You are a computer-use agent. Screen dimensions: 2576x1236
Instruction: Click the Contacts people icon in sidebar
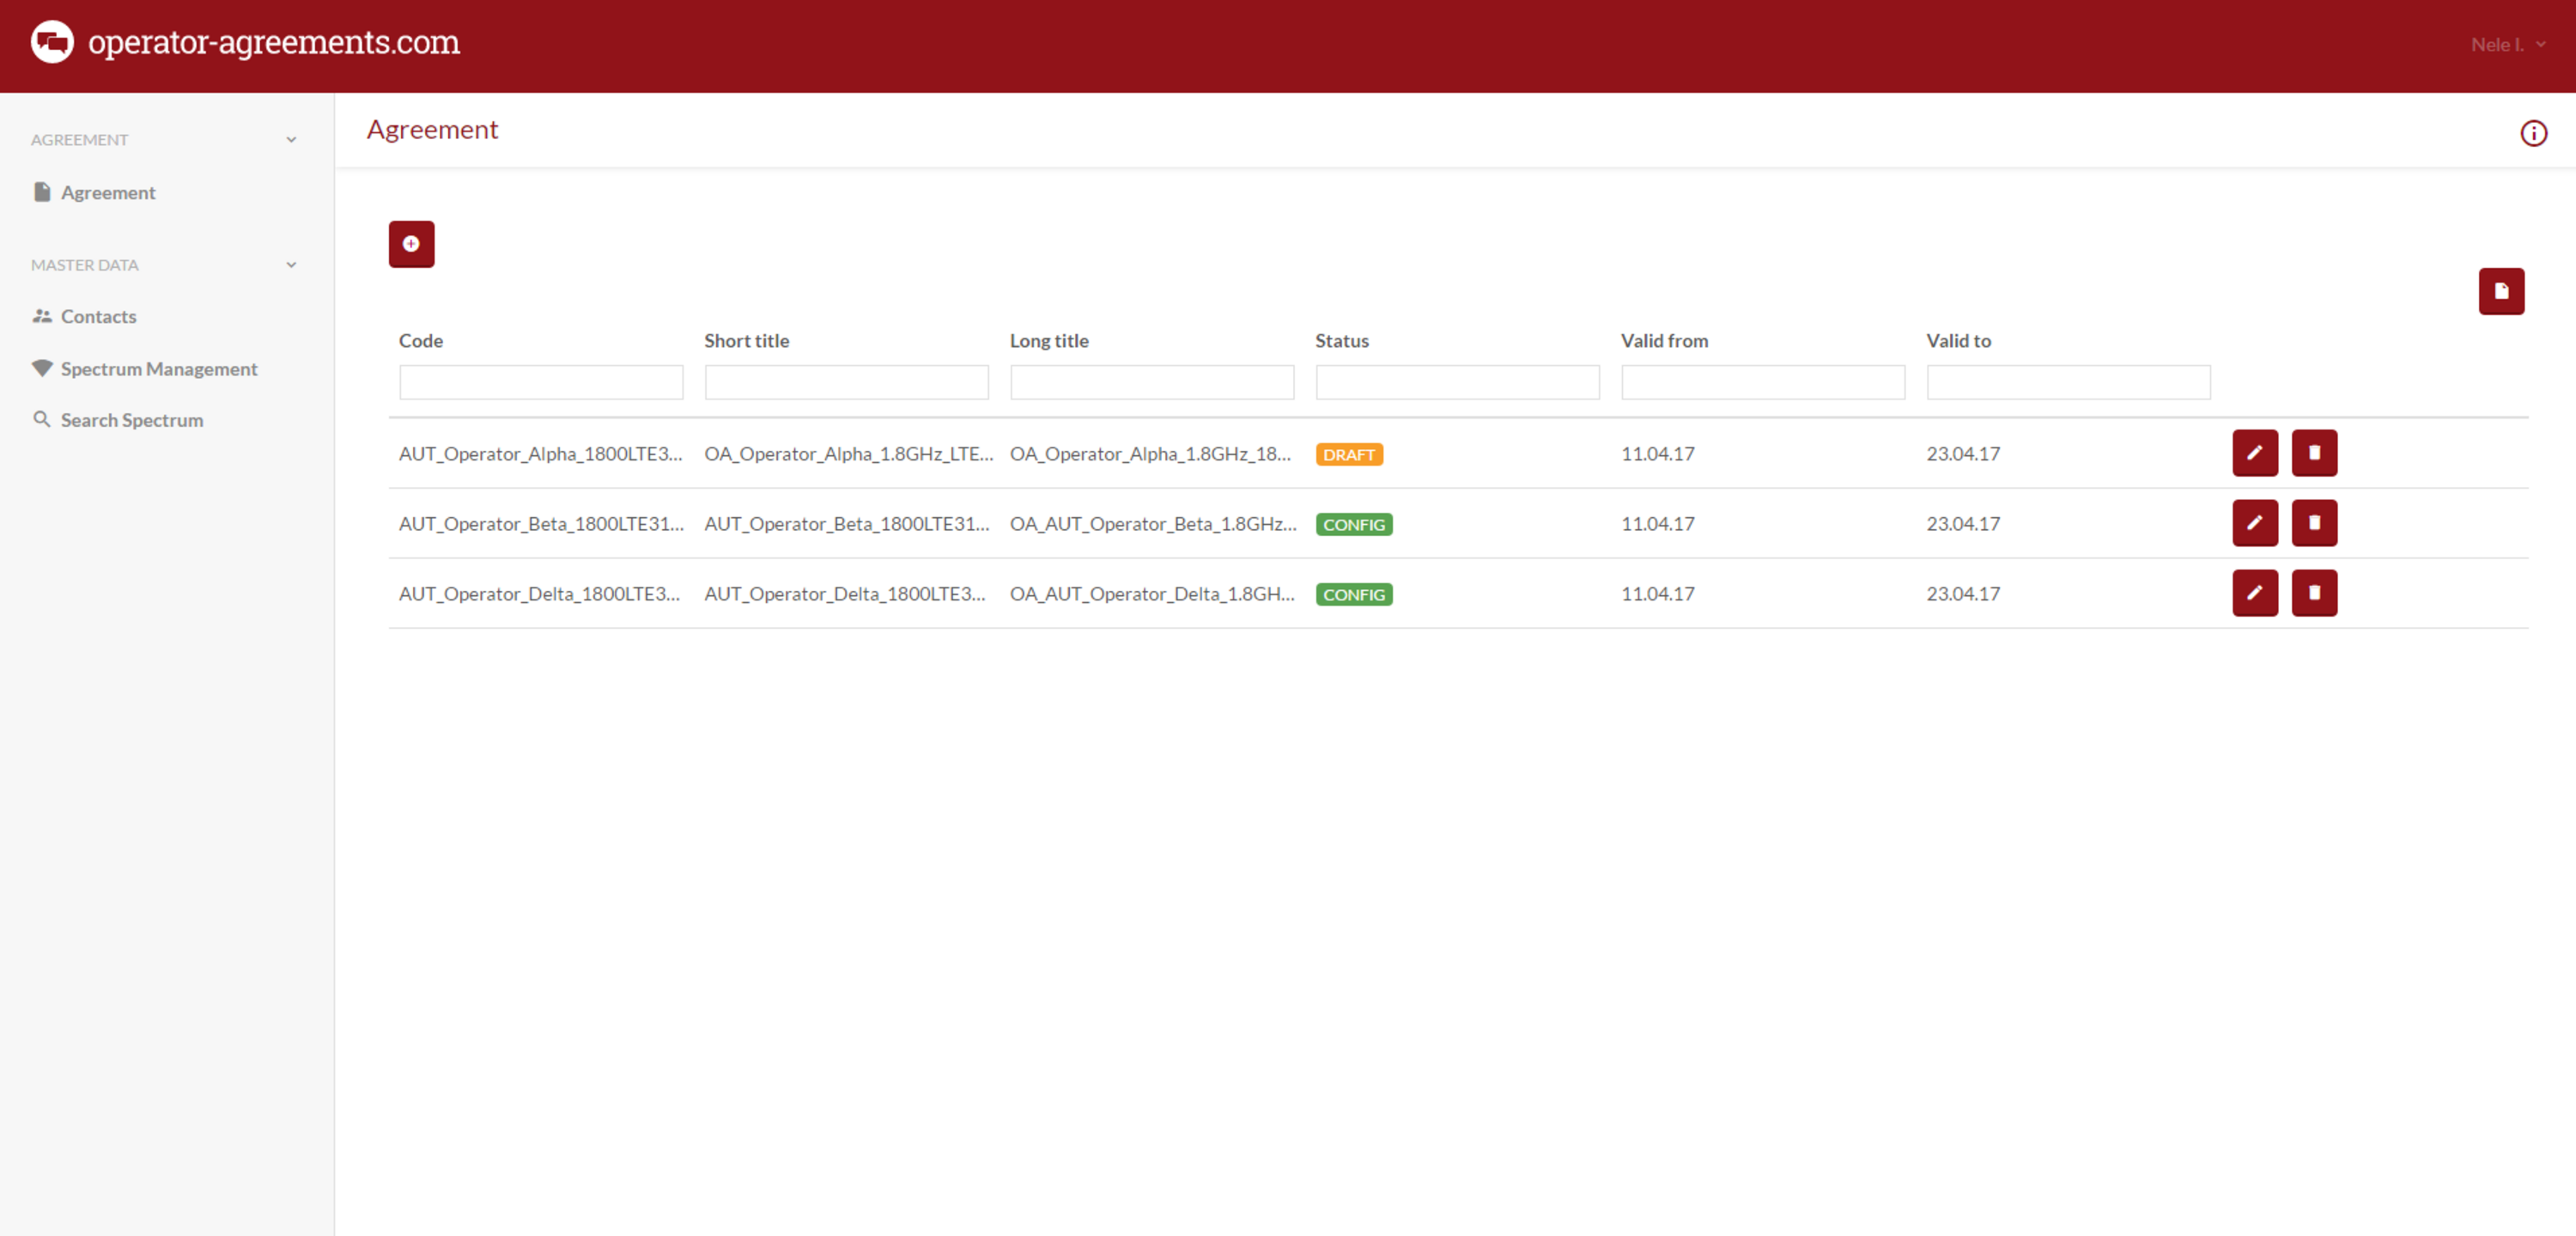coord(42,316)
